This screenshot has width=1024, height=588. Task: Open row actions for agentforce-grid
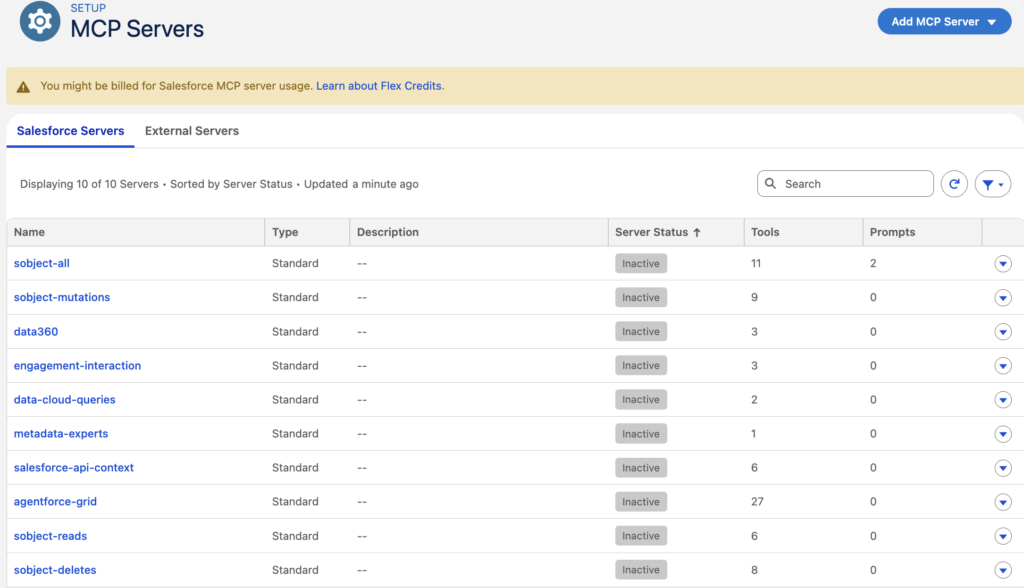(x=1003, y=502)
